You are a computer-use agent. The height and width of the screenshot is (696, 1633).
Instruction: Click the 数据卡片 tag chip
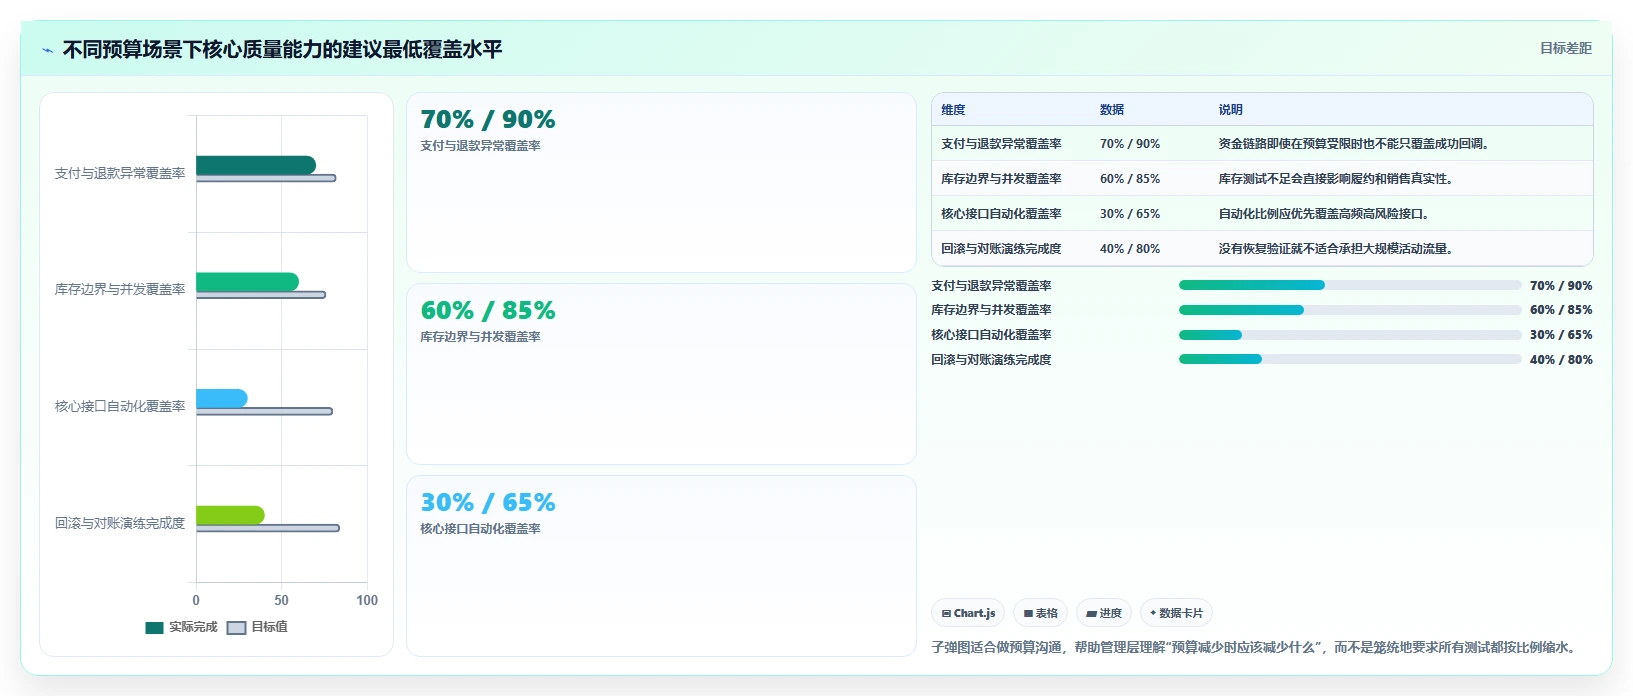click(x=1176, y=613)
